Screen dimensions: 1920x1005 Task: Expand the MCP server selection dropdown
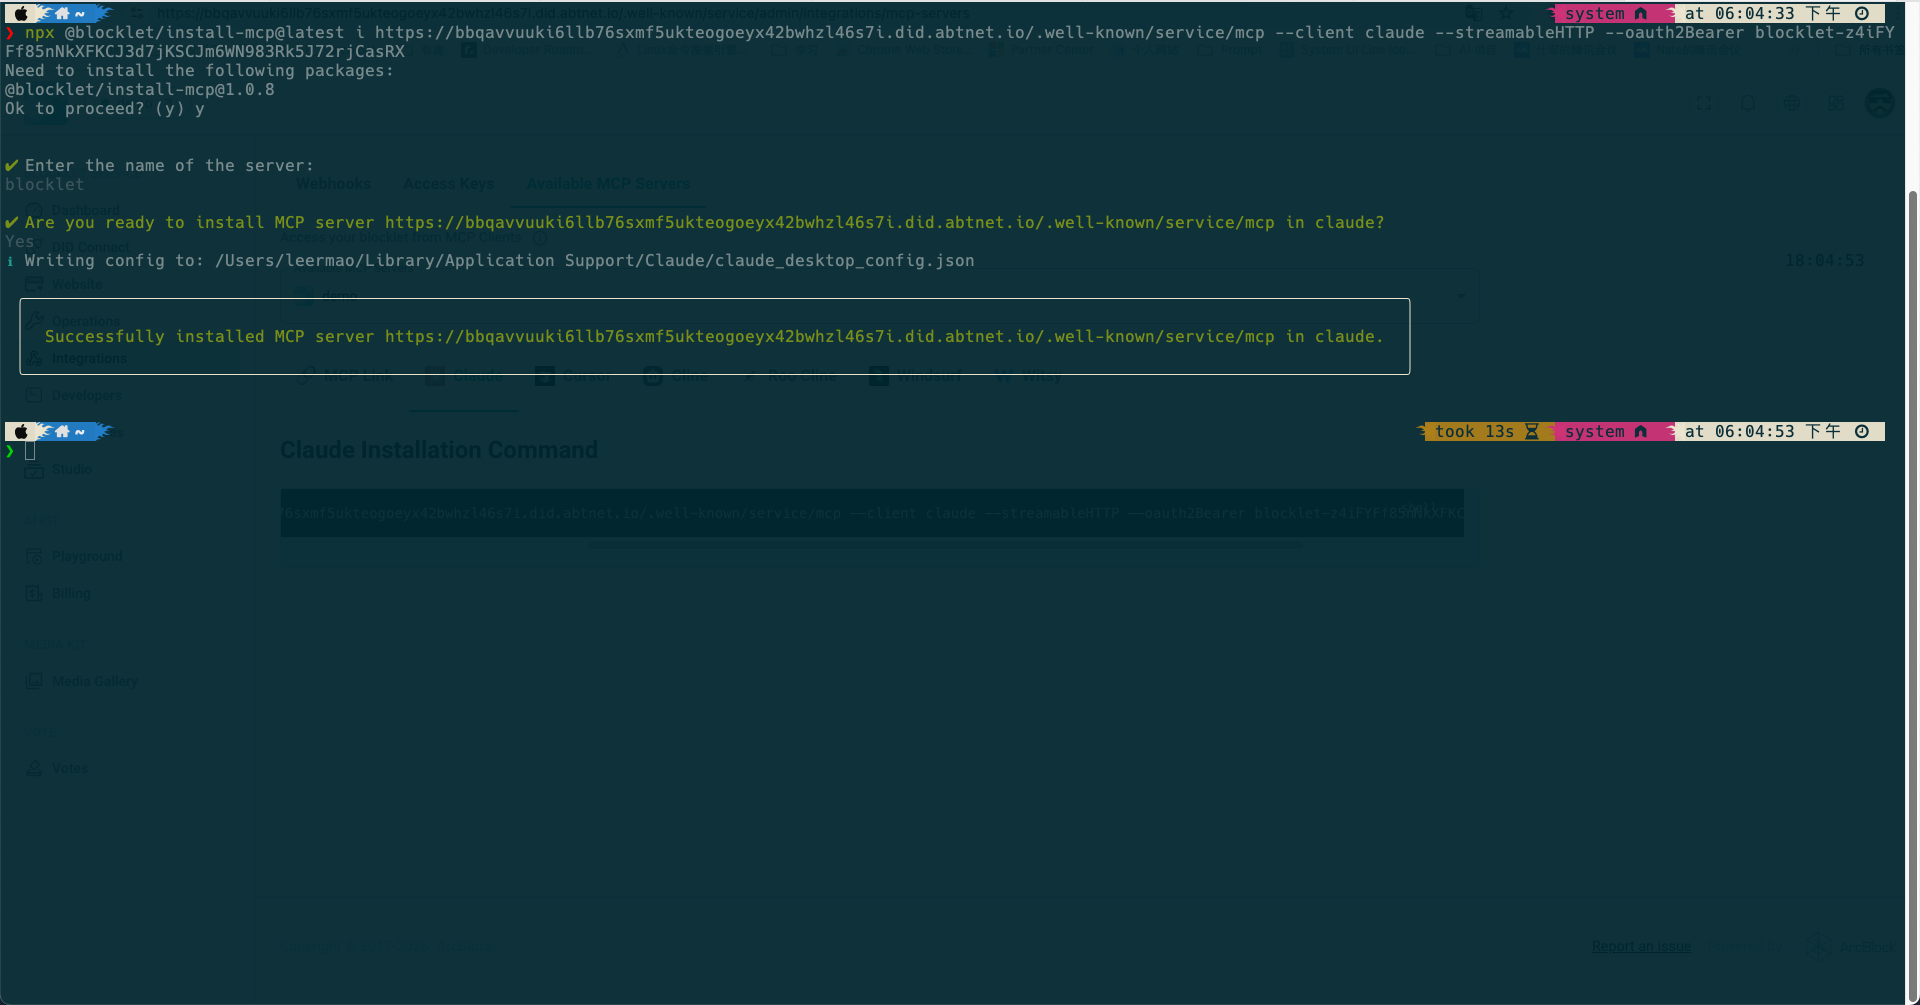coord(1460,296)
